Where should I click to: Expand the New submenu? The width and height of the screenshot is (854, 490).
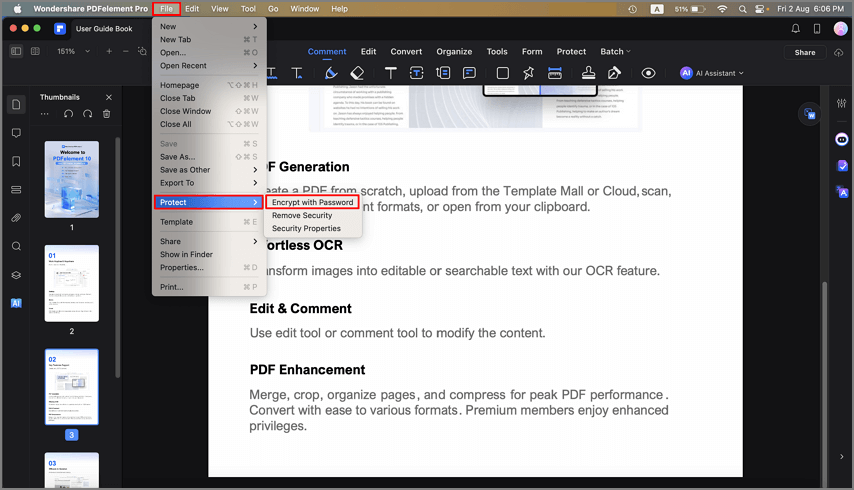pyautogui.click(x=209, y=26)
